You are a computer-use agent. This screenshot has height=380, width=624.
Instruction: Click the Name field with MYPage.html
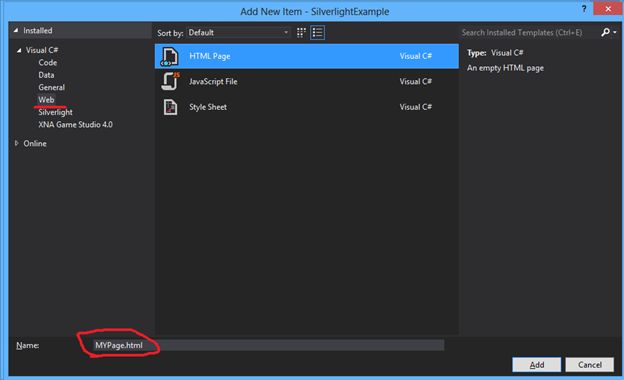point(268,345)
